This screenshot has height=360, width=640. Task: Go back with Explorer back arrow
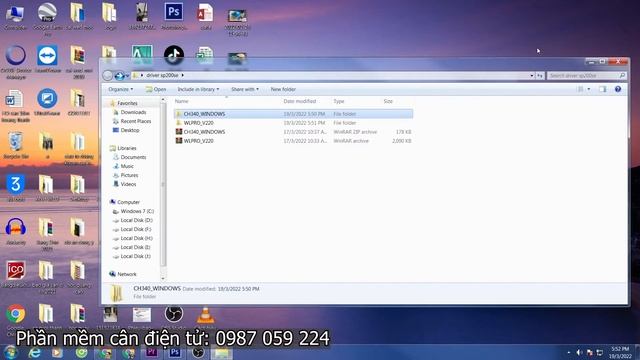108,76
